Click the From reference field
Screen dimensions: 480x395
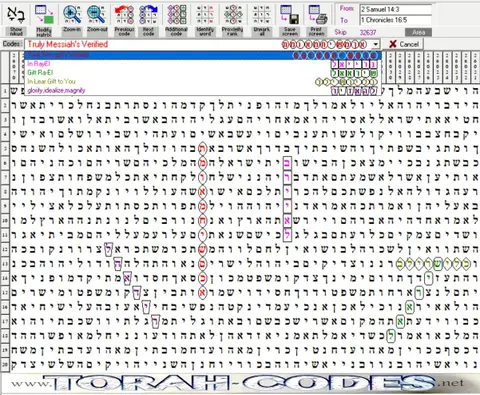click(396, 10)
